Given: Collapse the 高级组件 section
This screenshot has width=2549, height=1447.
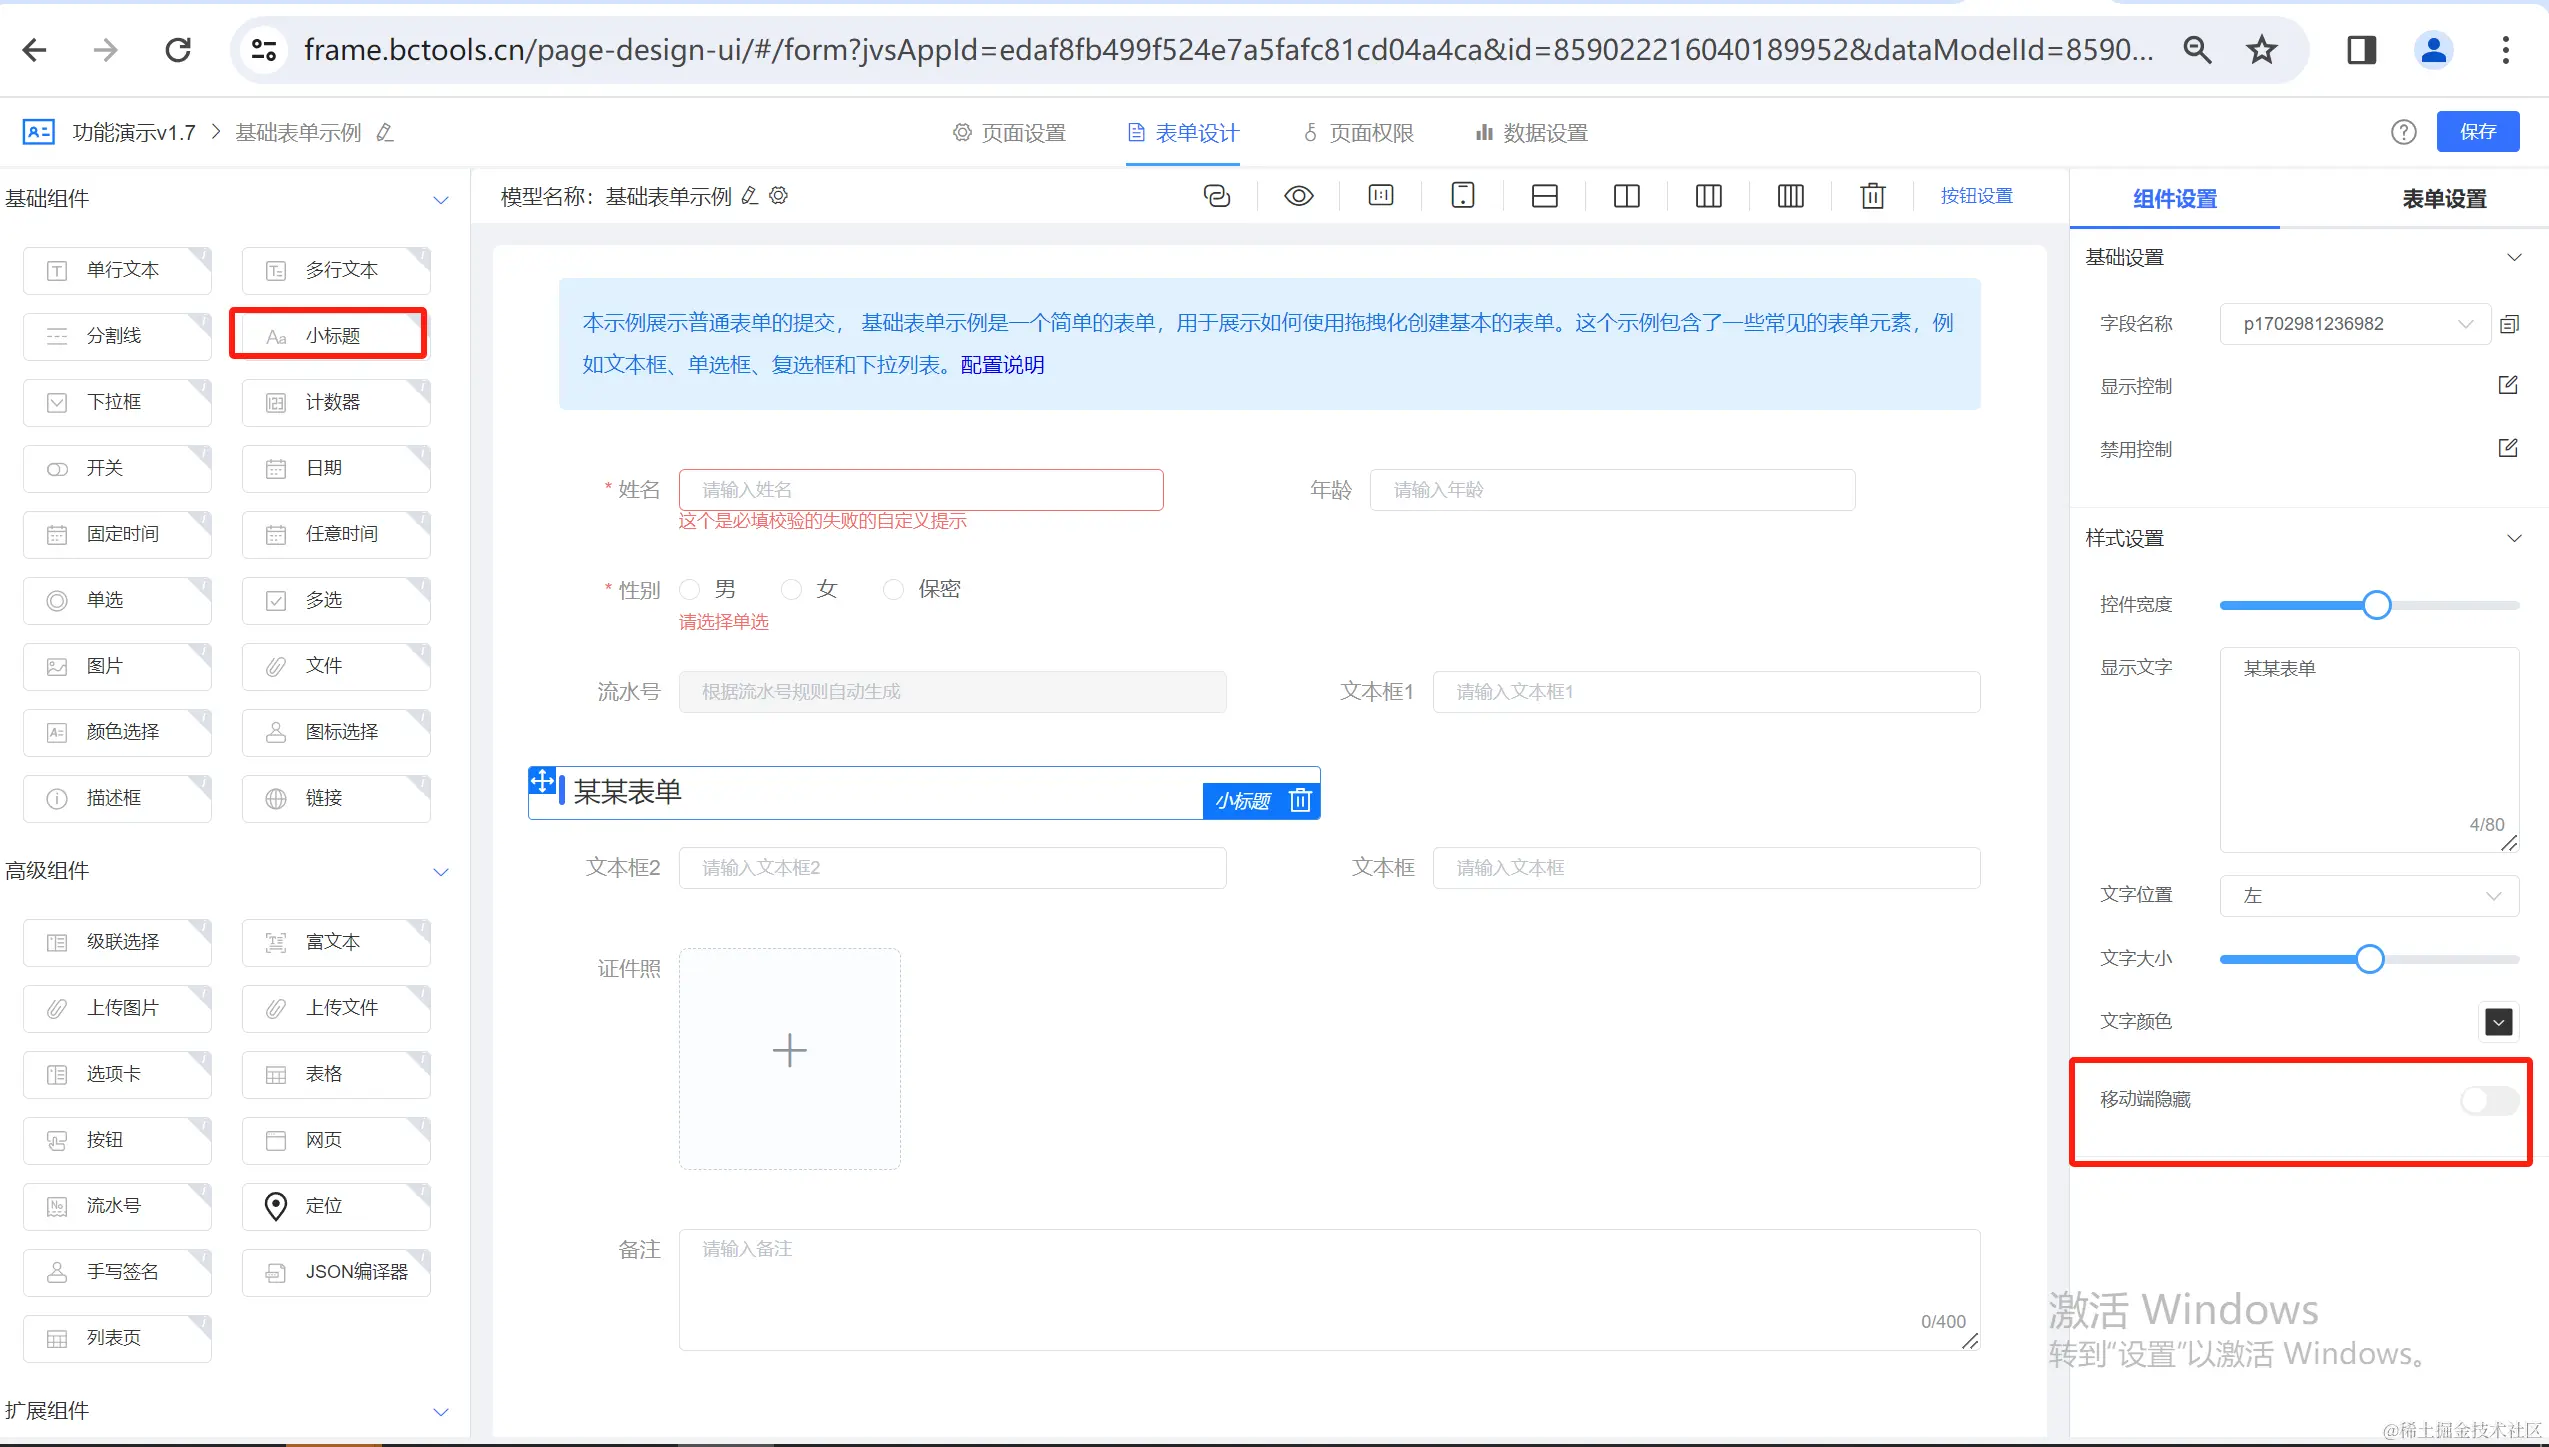Looking at the screenshot, I should coord(440,871).
